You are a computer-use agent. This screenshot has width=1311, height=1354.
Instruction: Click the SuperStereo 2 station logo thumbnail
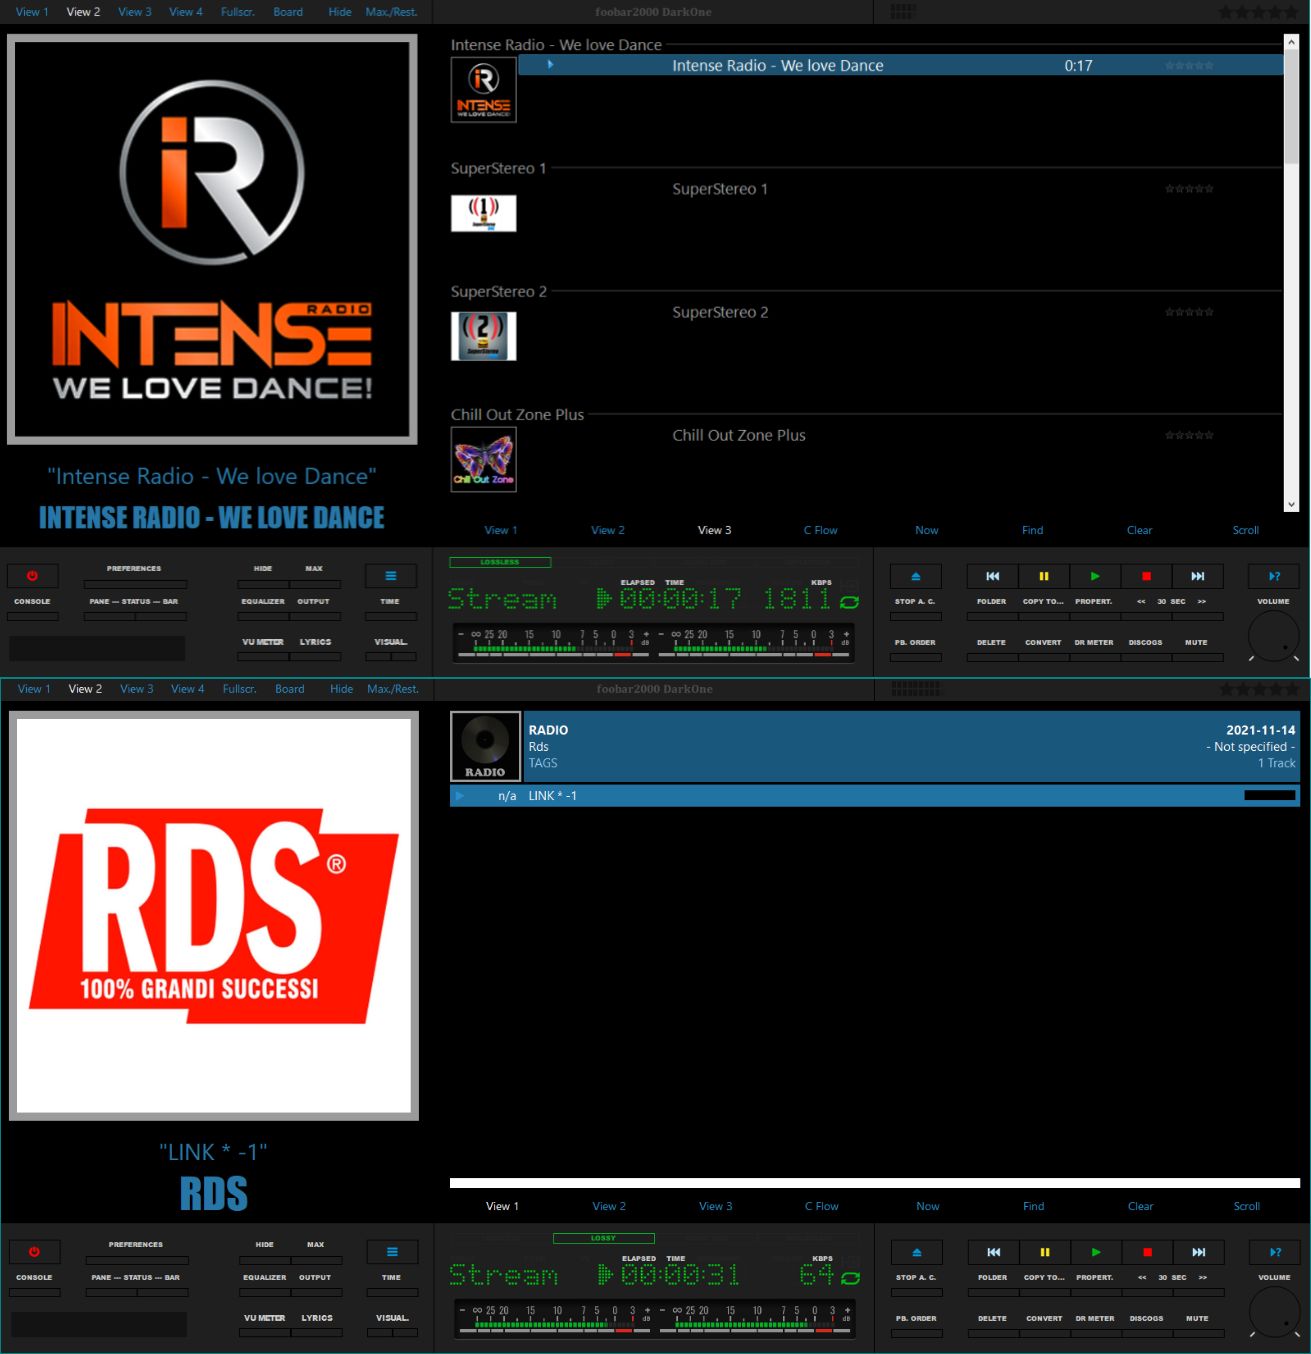[483, 336]
